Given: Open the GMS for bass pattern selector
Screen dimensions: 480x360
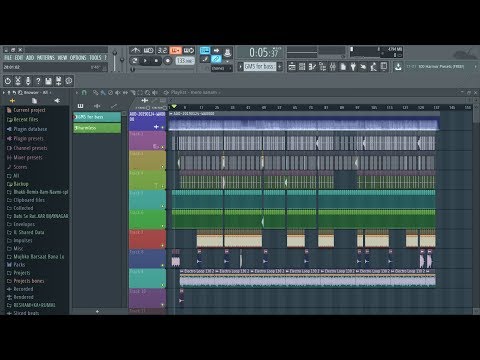Looking at the screenshot, I should click(x=260, y=67).
